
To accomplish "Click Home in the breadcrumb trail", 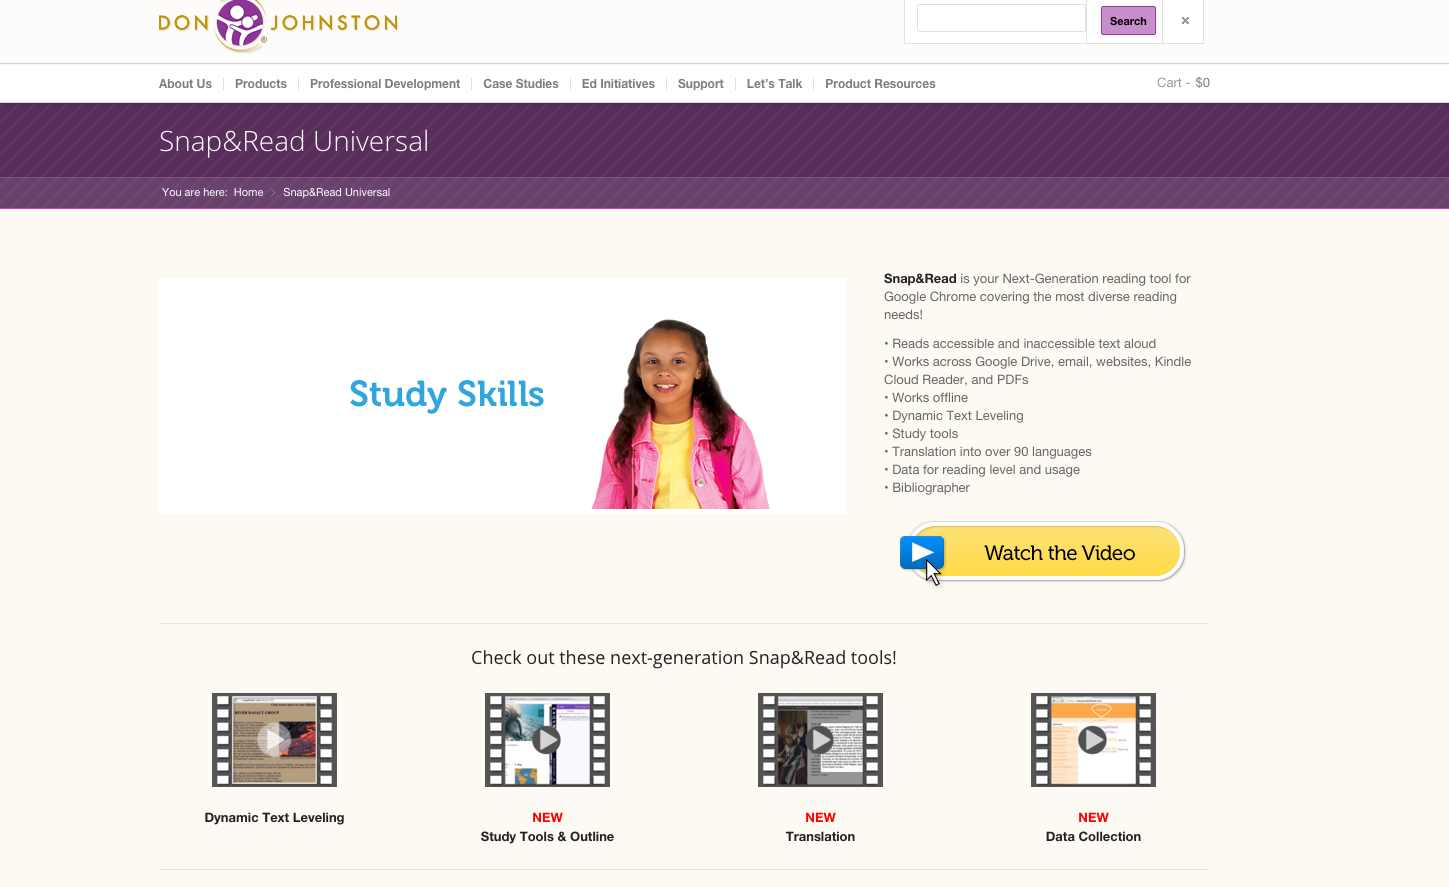I will click(248, 192).
